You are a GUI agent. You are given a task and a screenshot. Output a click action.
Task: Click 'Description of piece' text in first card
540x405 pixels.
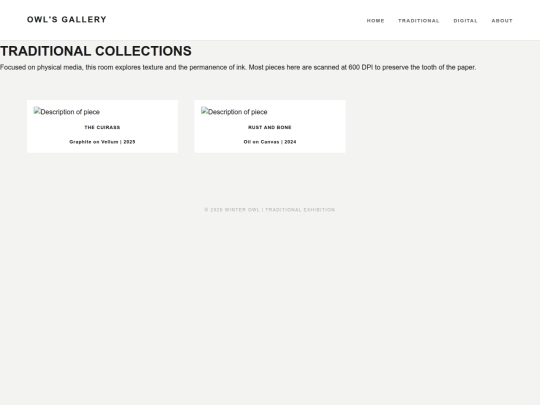tap(70, 112)
